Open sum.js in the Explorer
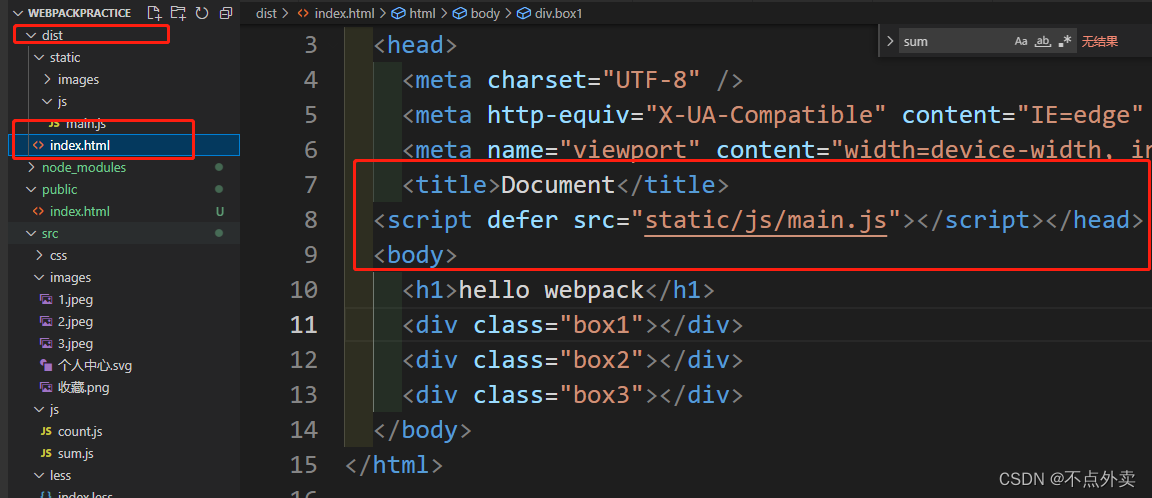 click(76, 454)
